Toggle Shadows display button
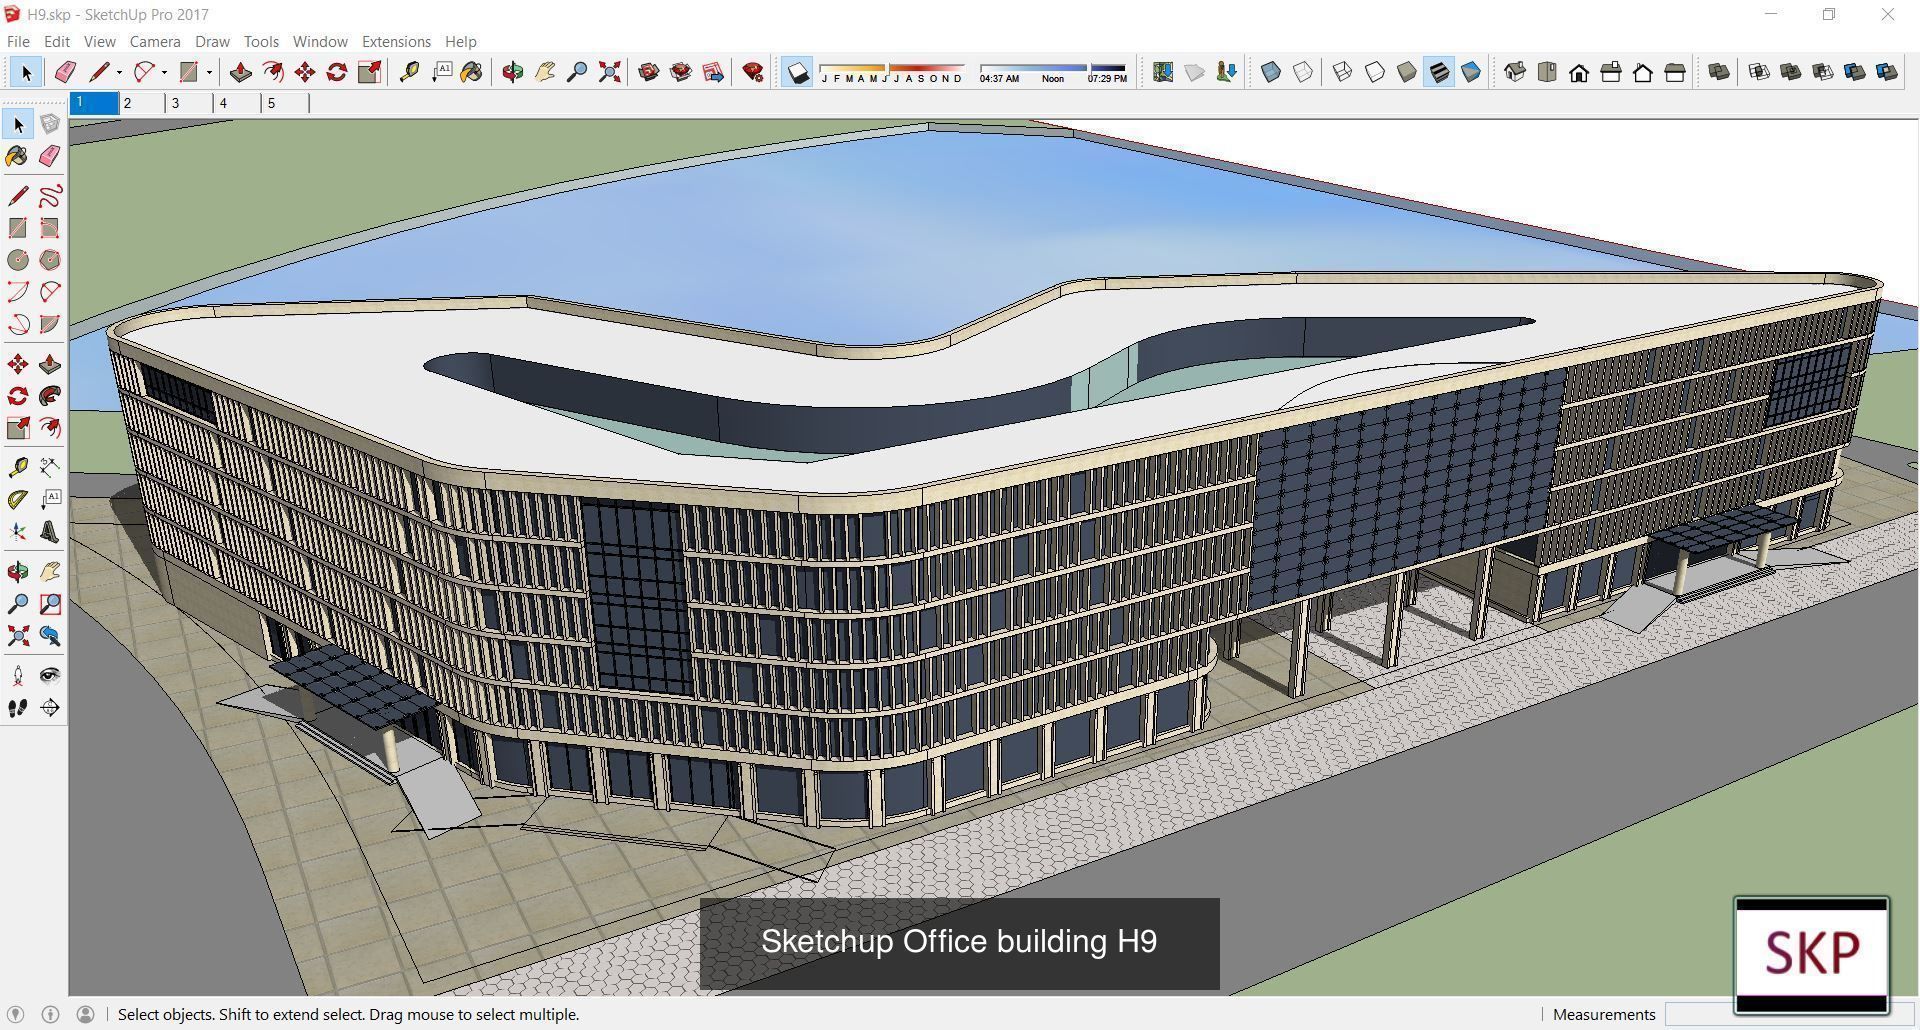1920x1030 pixels. pos(797,72)
